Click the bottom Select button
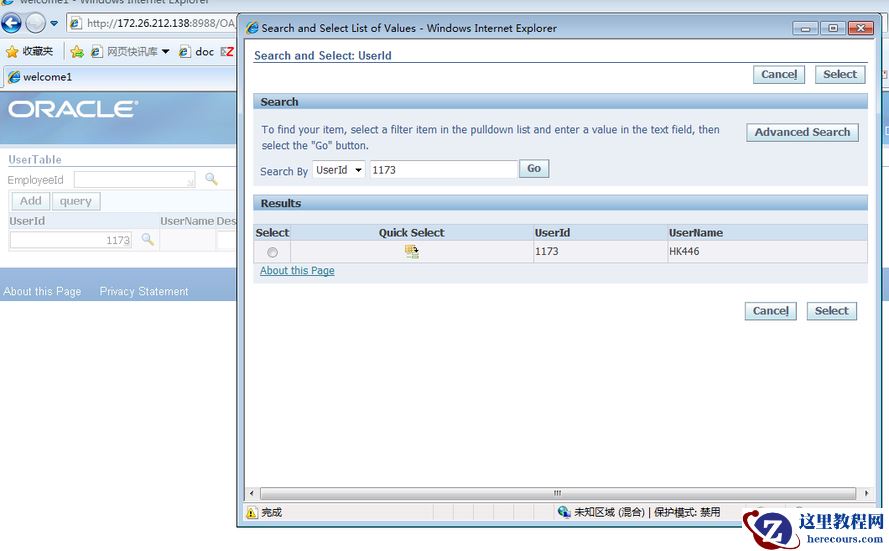This screenshot has width=889, height=551. [832, 311]
